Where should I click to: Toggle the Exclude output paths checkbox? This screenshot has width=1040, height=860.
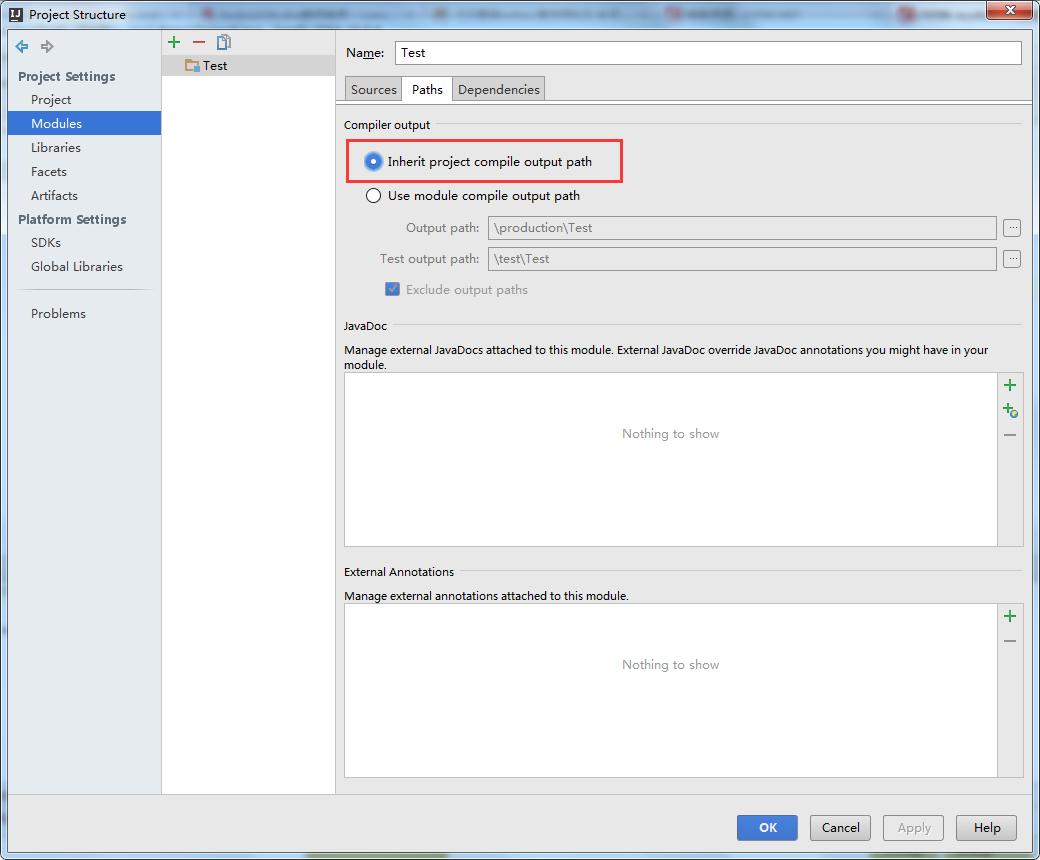pos(392,288)
